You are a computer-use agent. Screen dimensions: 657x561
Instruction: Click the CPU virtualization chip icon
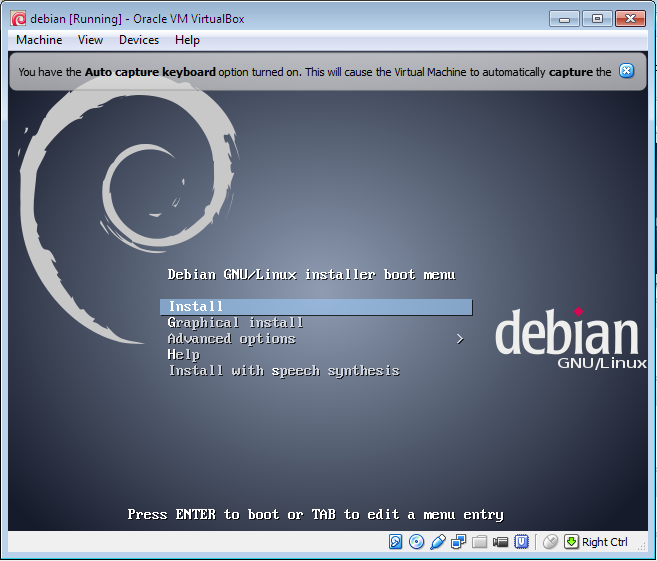521,542
